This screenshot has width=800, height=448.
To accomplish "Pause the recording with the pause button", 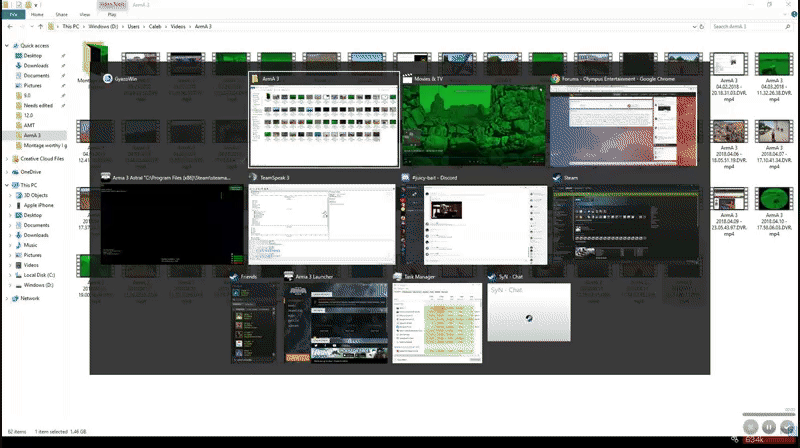I will point(769,427).
